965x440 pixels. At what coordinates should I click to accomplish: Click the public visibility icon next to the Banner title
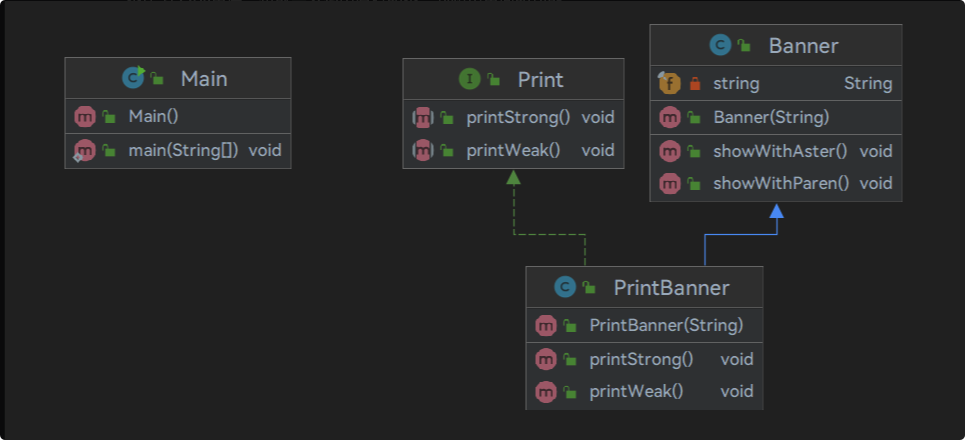745,46
